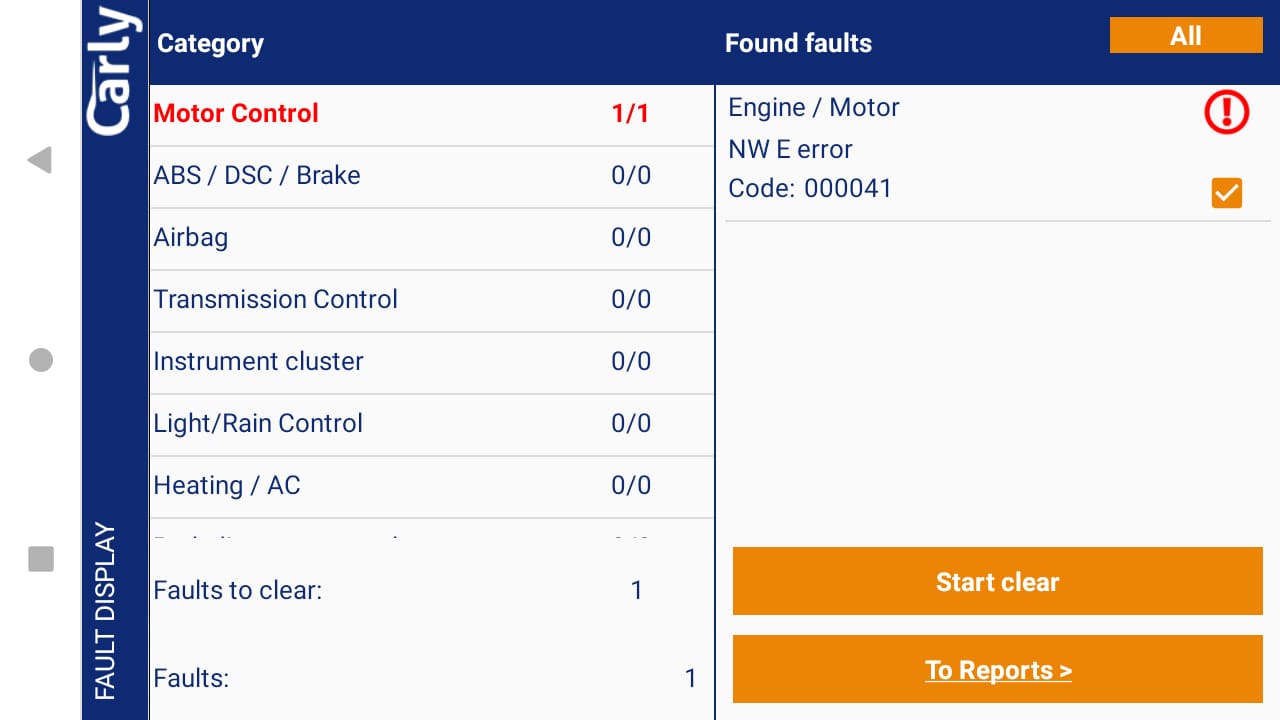Toggle the All faults filter button
Viewport: 1280px width, 720px height.
point(1186,36)
